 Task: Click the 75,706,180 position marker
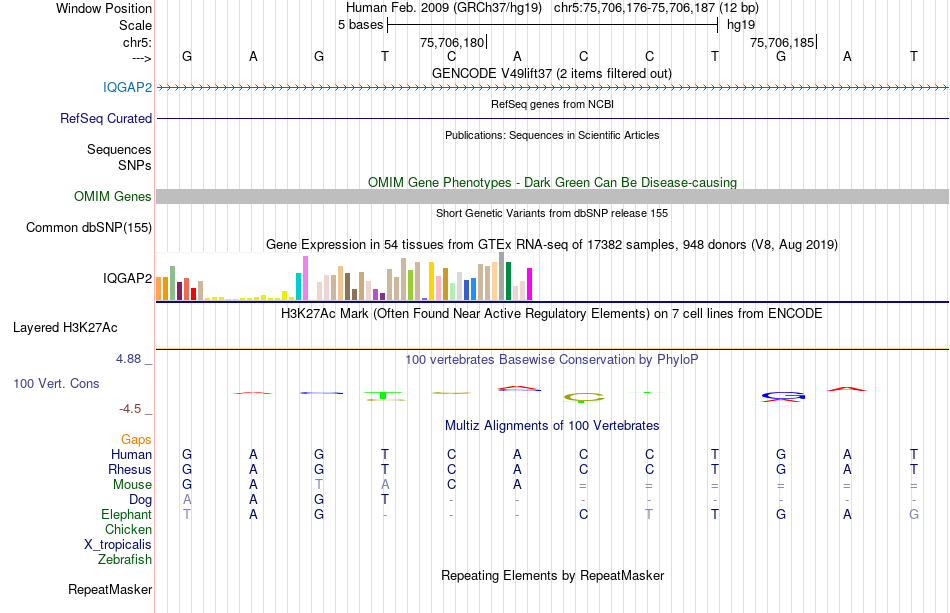click(453, 42)
